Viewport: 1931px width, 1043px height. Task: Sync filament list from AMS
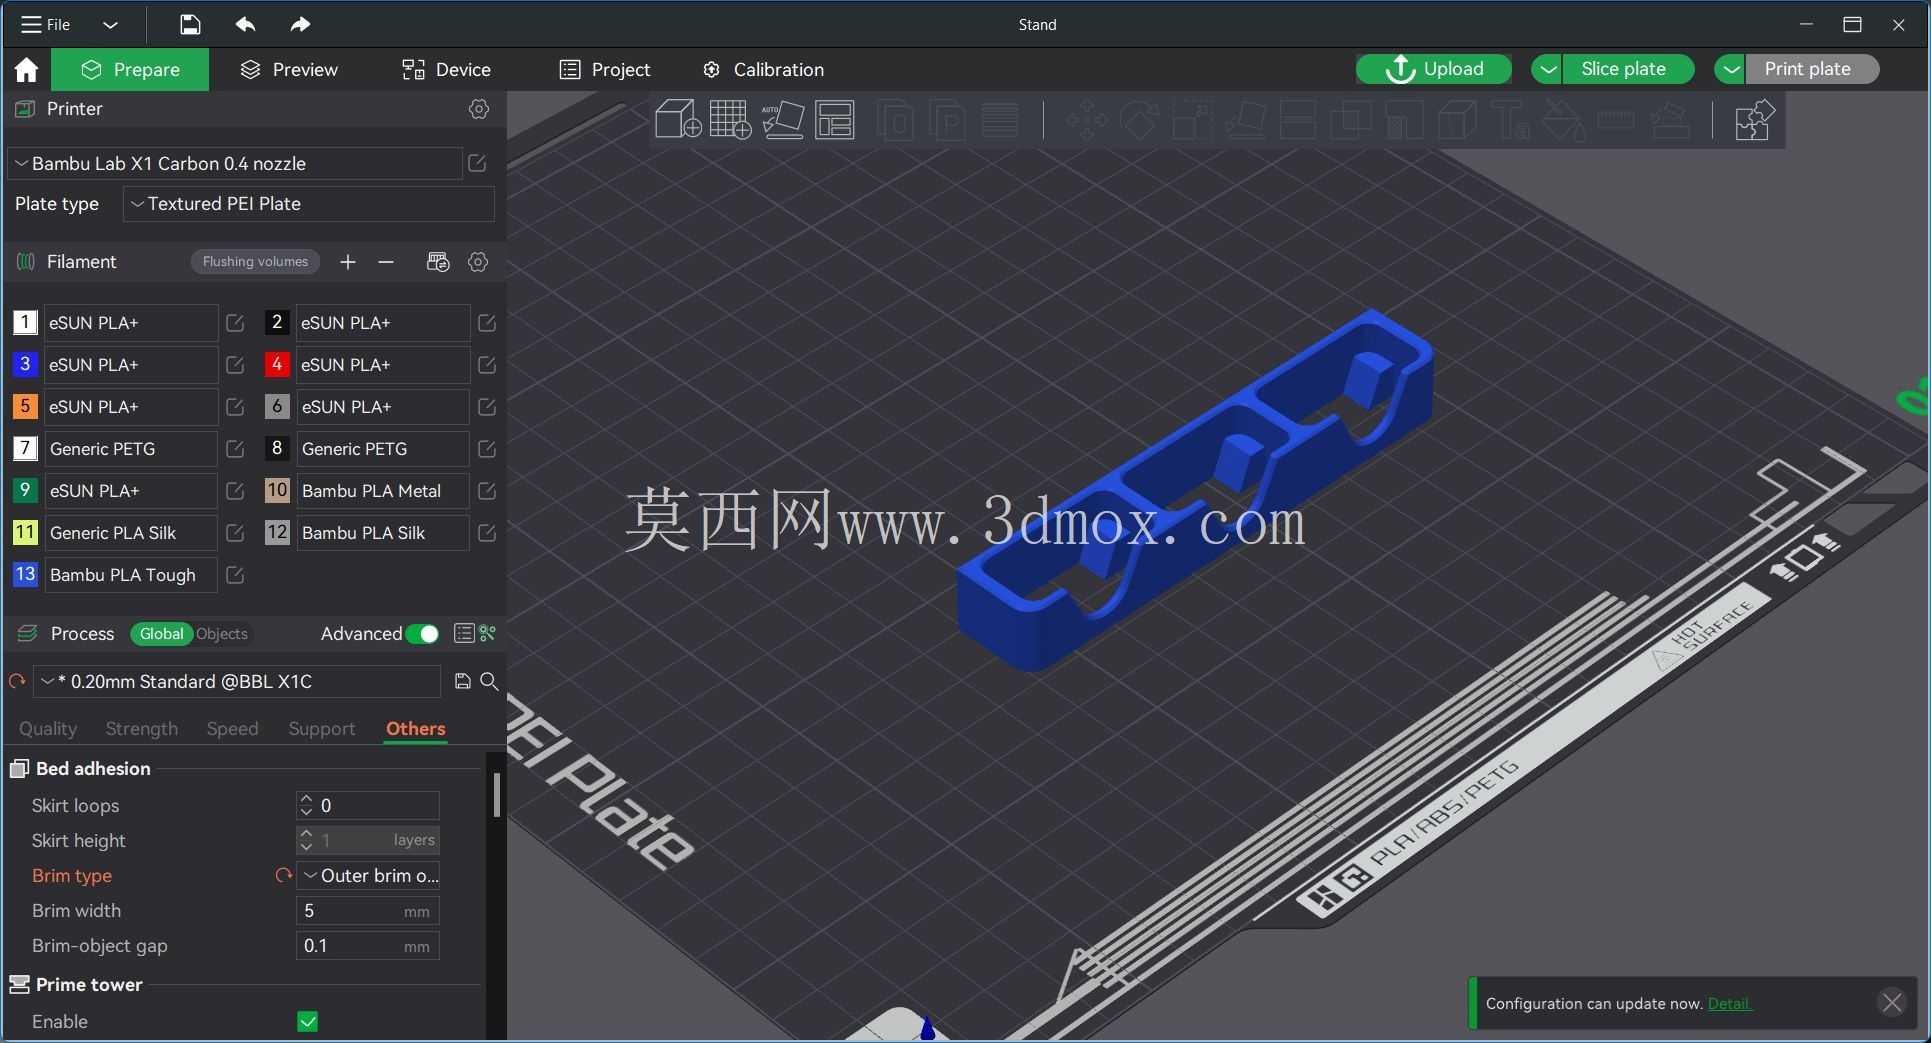coord(438,262)
